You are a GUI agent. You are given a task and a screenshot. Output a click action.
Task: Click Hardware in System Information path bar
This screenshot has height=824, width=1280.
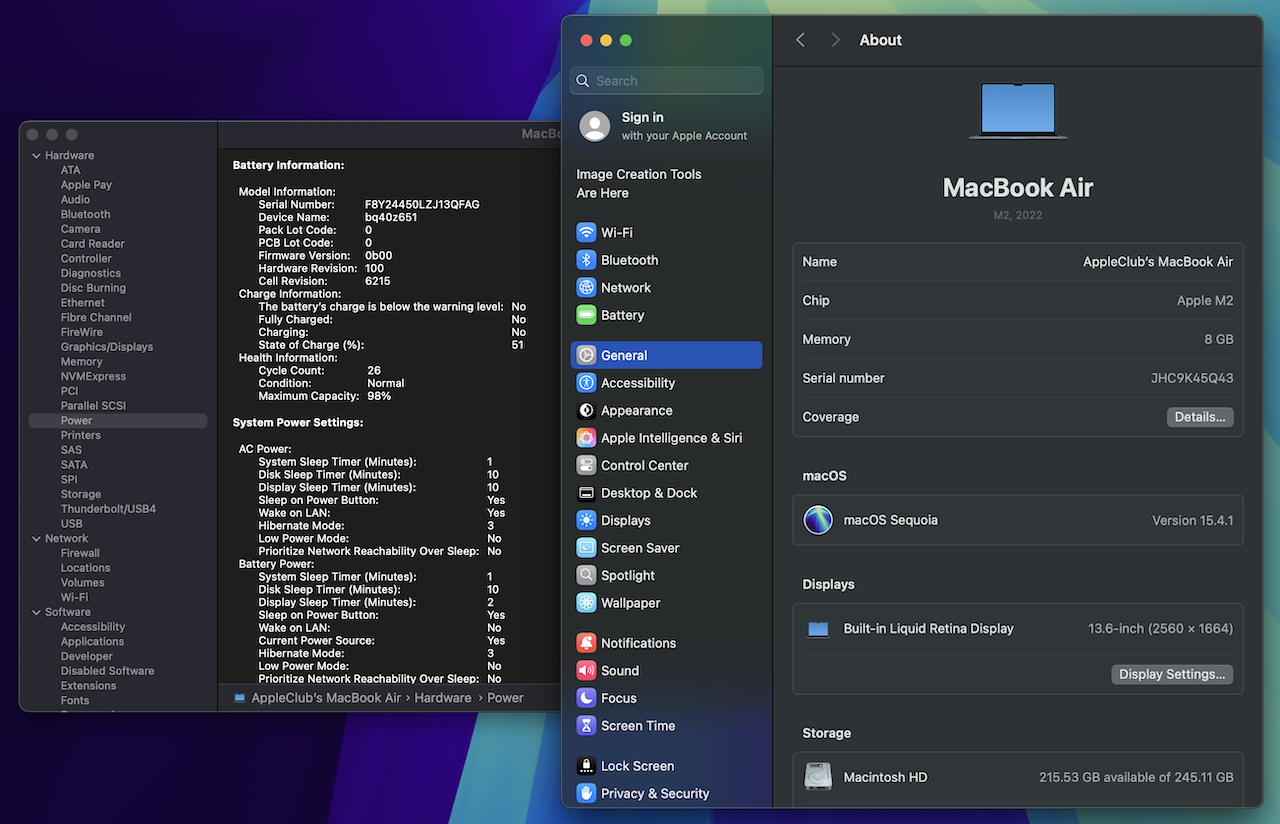click(x=443, y=698)
